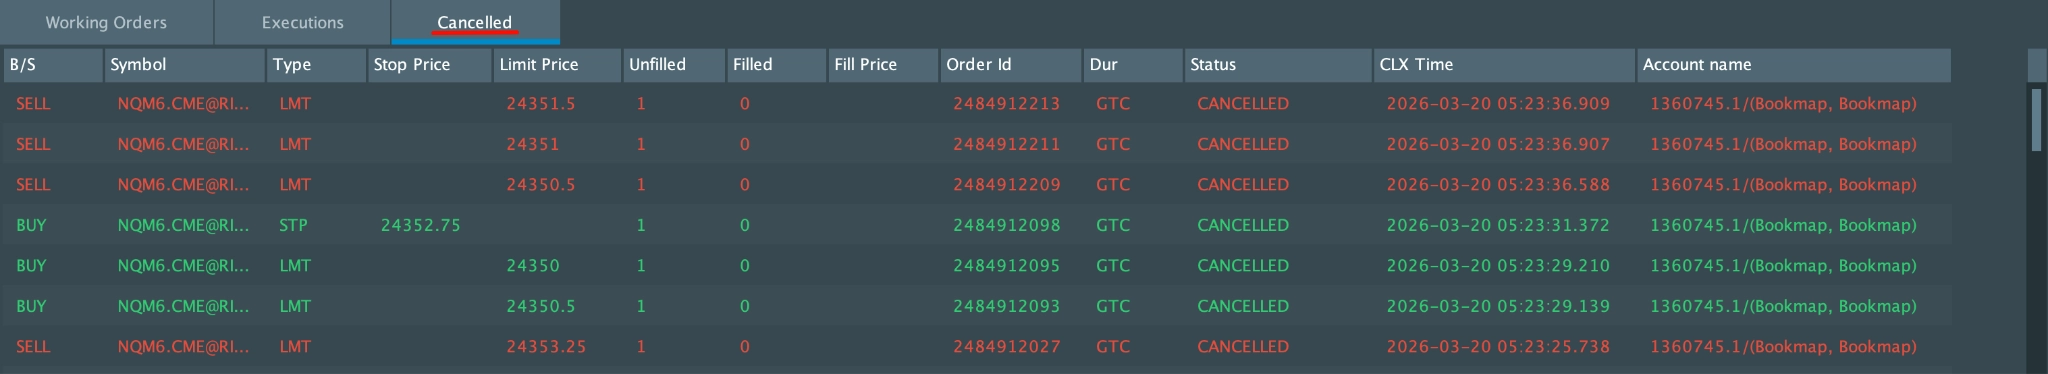2048x374 pixels.
Task: Click the Dur column header
Action: pyautogui.click(x=1133, y=65)
